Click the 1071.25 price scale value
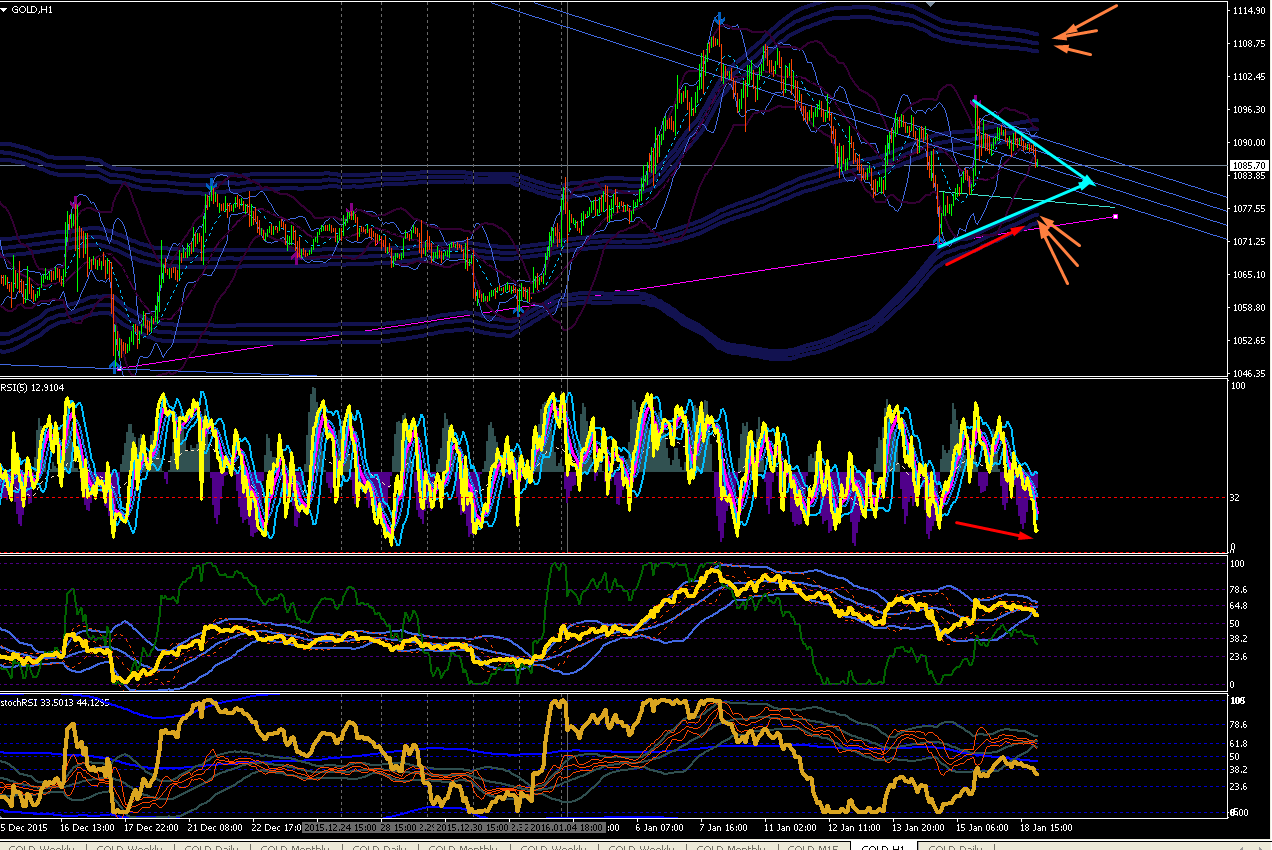 [x=1250, y=242]
